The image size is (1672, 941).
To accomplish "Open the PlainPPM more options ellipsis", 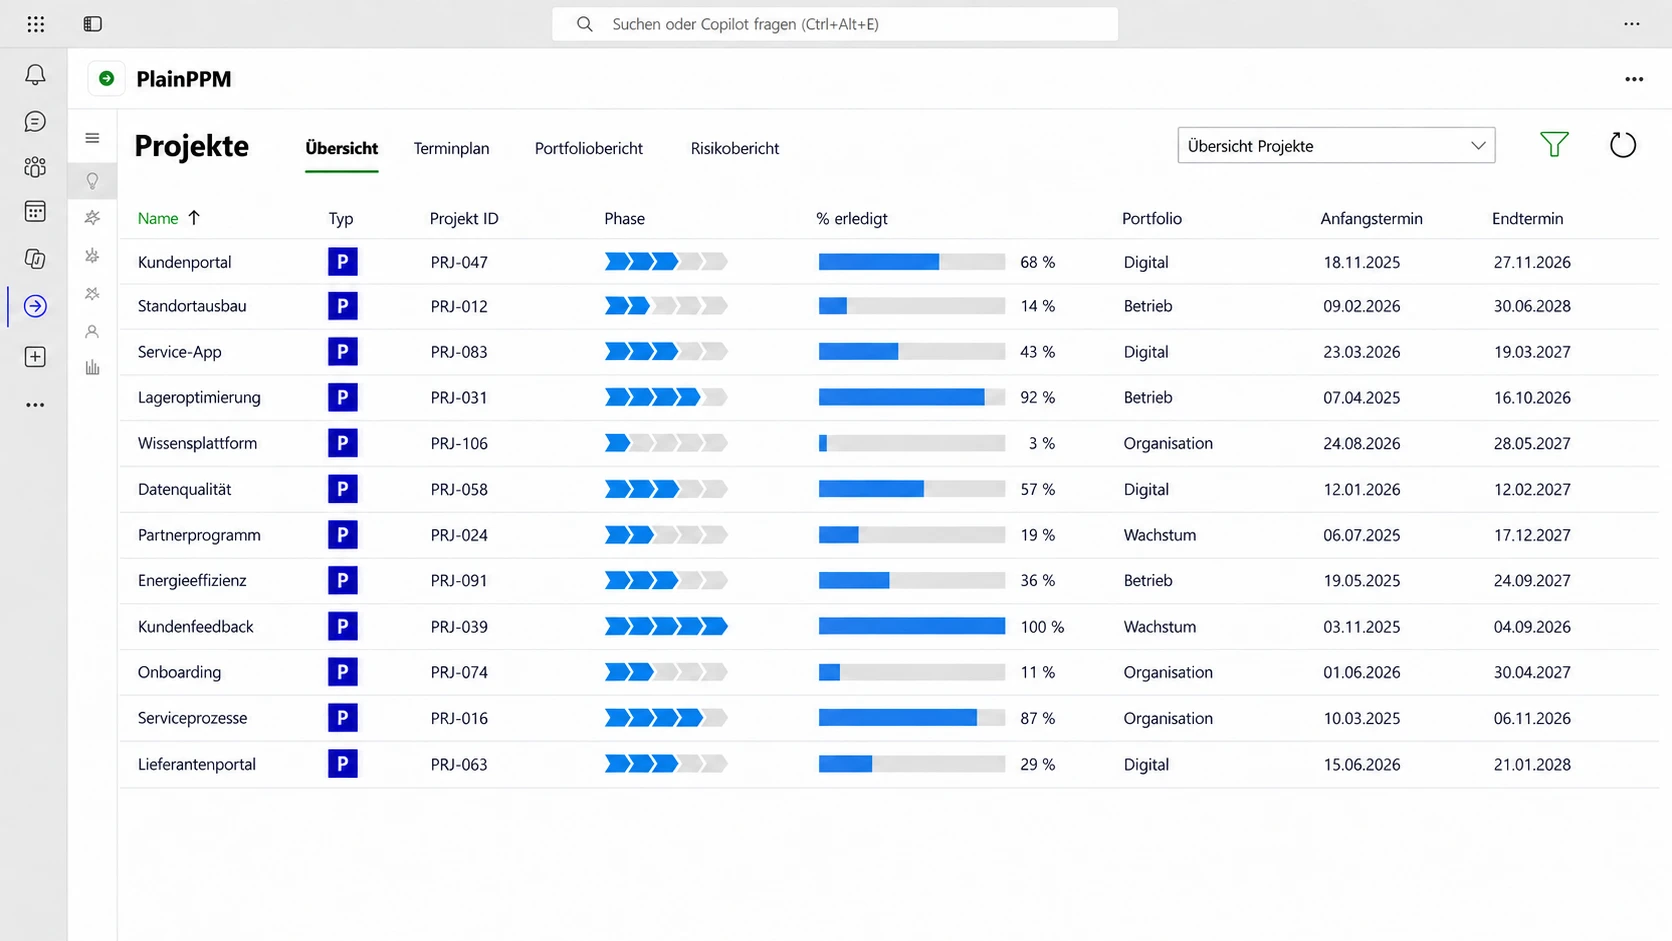I will click(x=1634, y=79).
